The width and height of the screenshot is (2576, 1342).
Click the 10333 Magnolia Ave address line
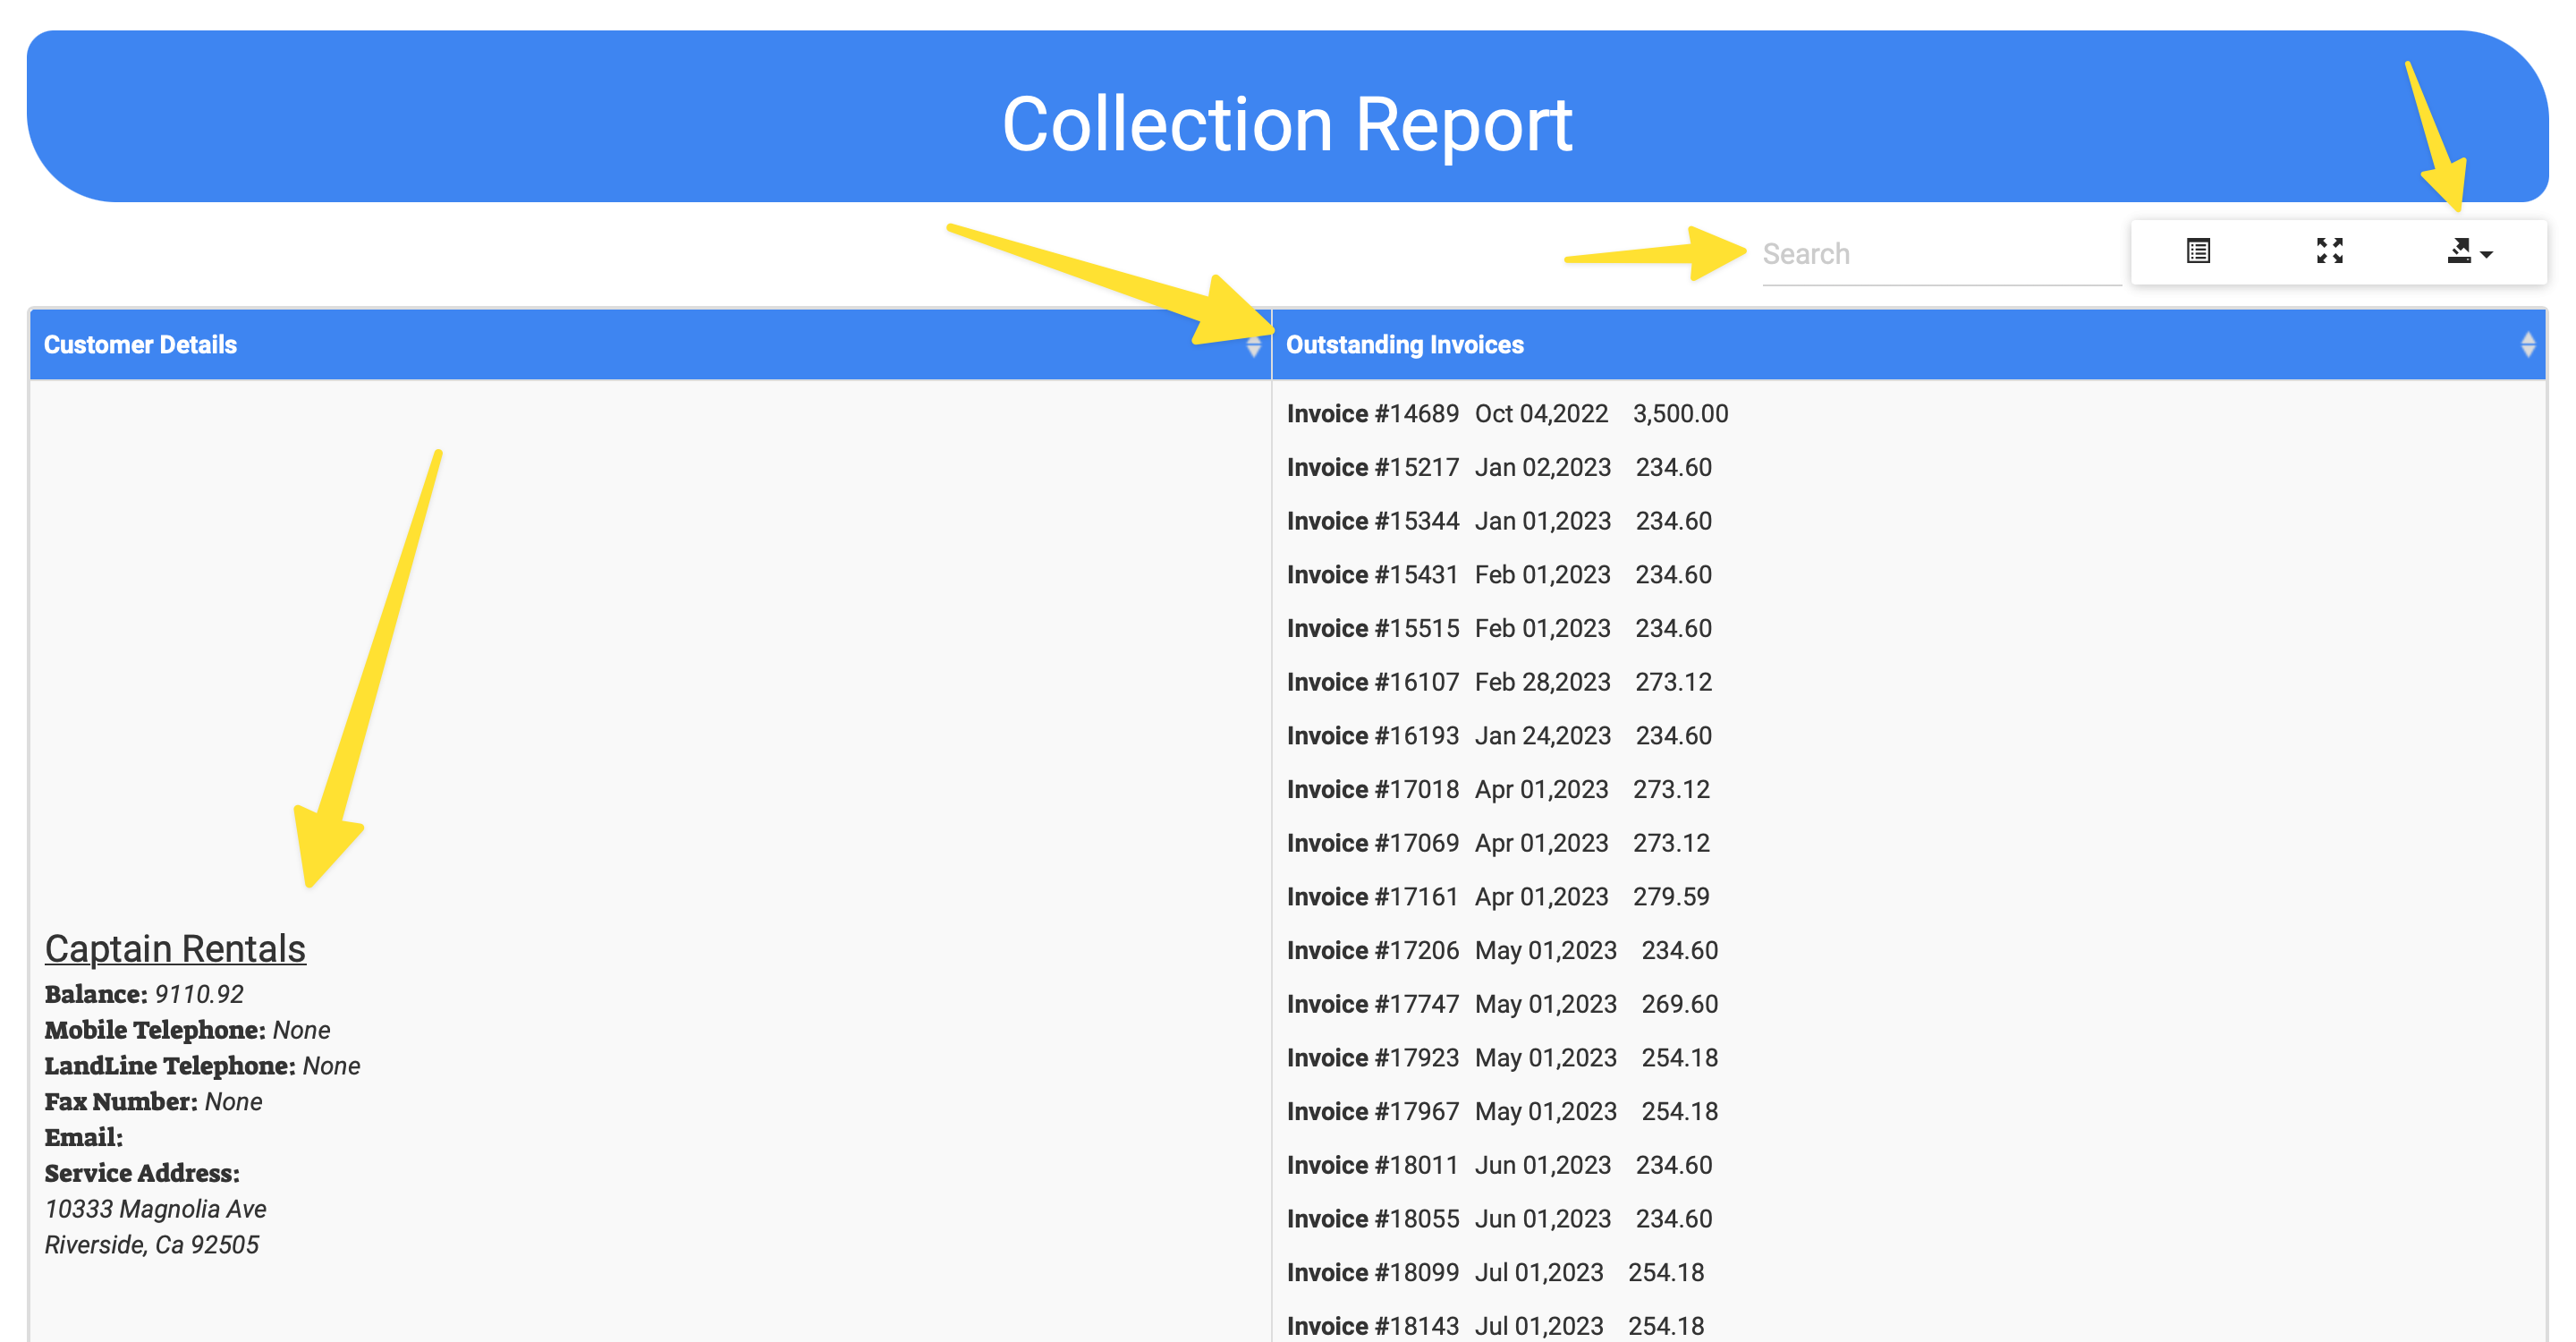[155, 1209]
